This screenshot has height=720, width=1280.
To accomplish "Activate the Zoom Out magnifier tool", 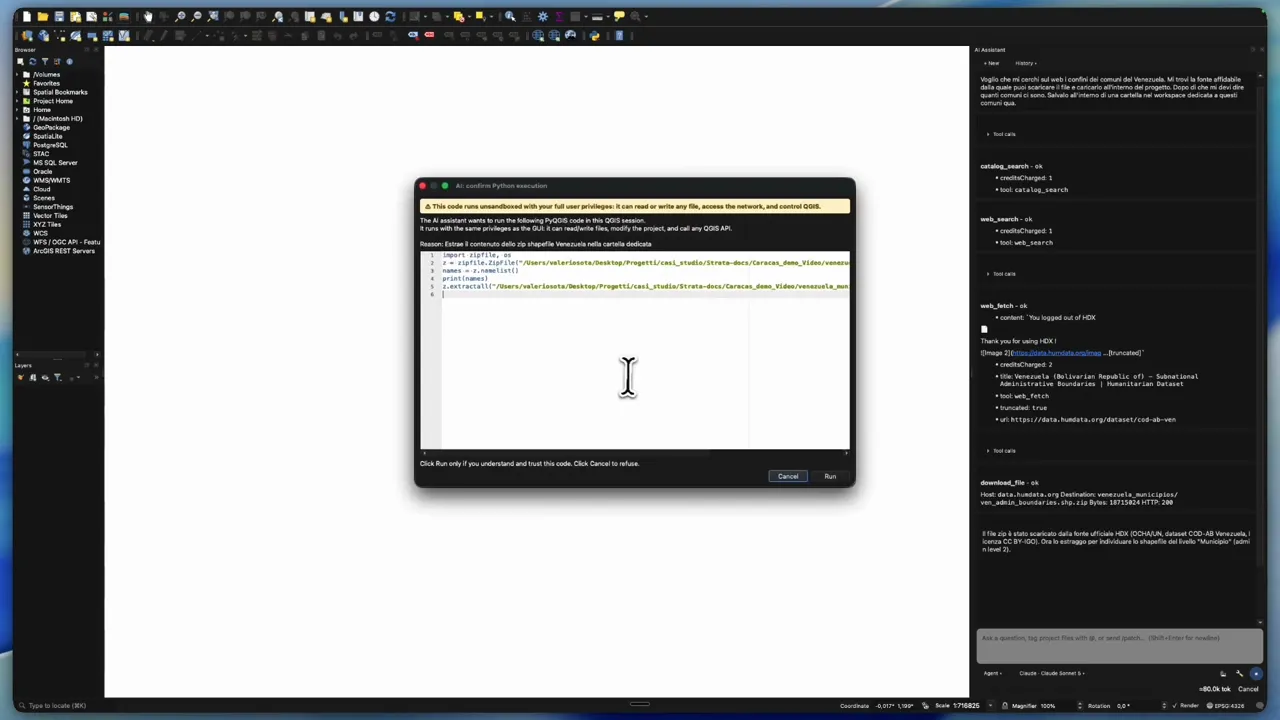I will click(x=196, y=17).
